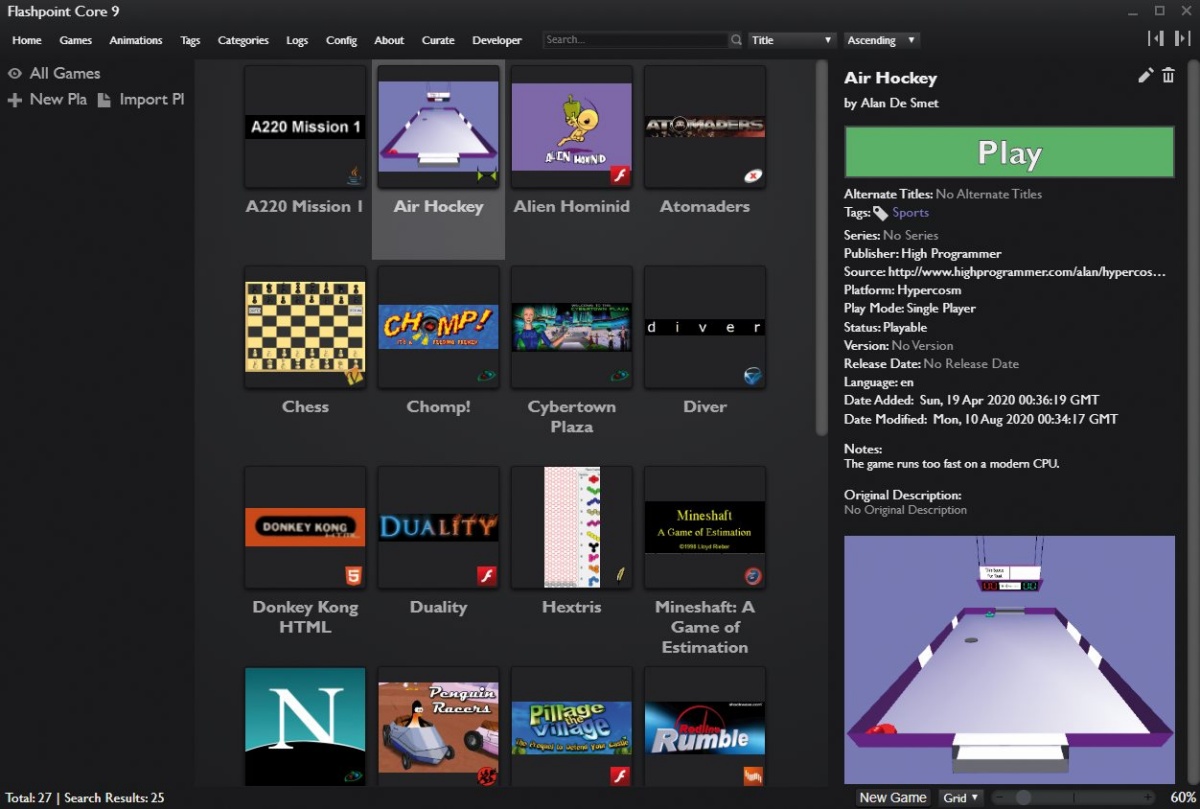Toggle right sidebar with collapse icon
Image resolution: width=1200 pixels, height=809 pixels.
[1182, 38]
